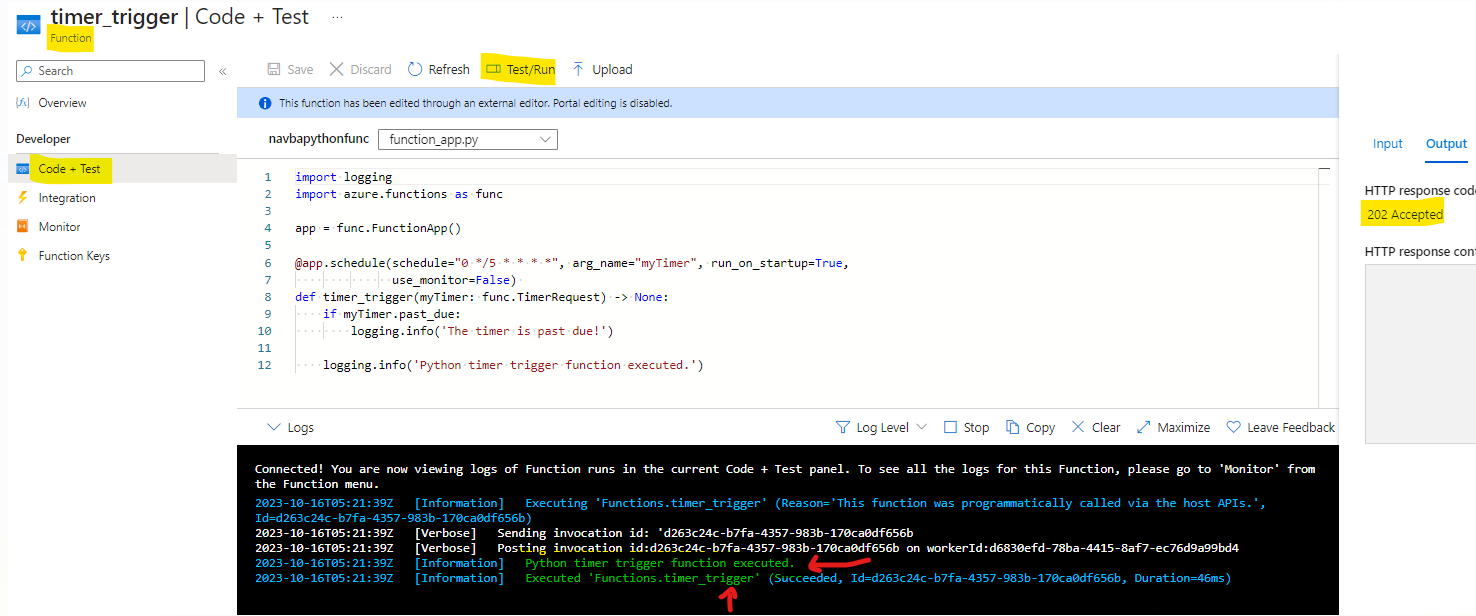
Task: Open the Integration section
Action: pos(69,197)
